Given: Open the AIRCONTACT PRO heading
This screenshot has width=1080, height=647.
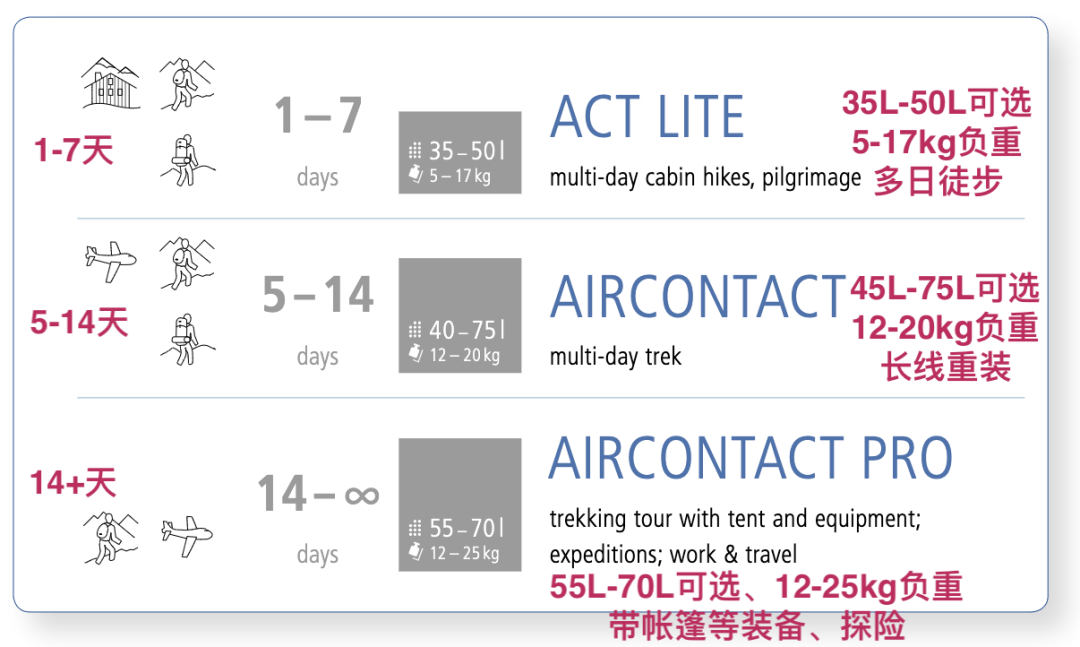Looking at the screenshot, I should tap(750, 459).
